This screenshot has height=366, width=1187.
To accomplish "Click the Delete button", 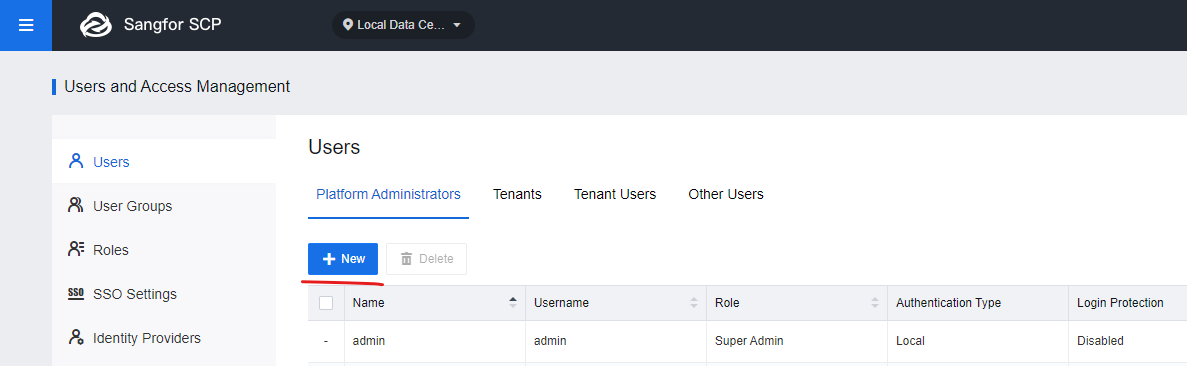I will (426, 258).
